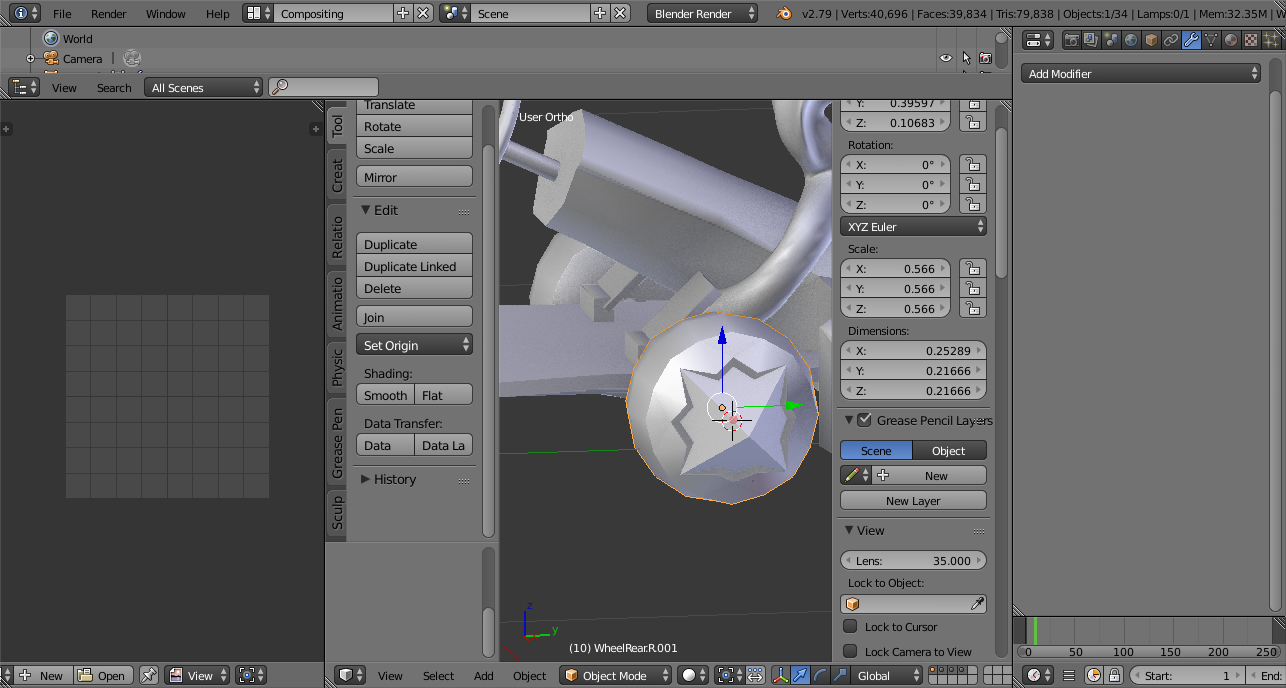The height and width of the screenshot is (688, 1286).
Task: Open the Texture properties checker icon
Action: click(1251, 40)
